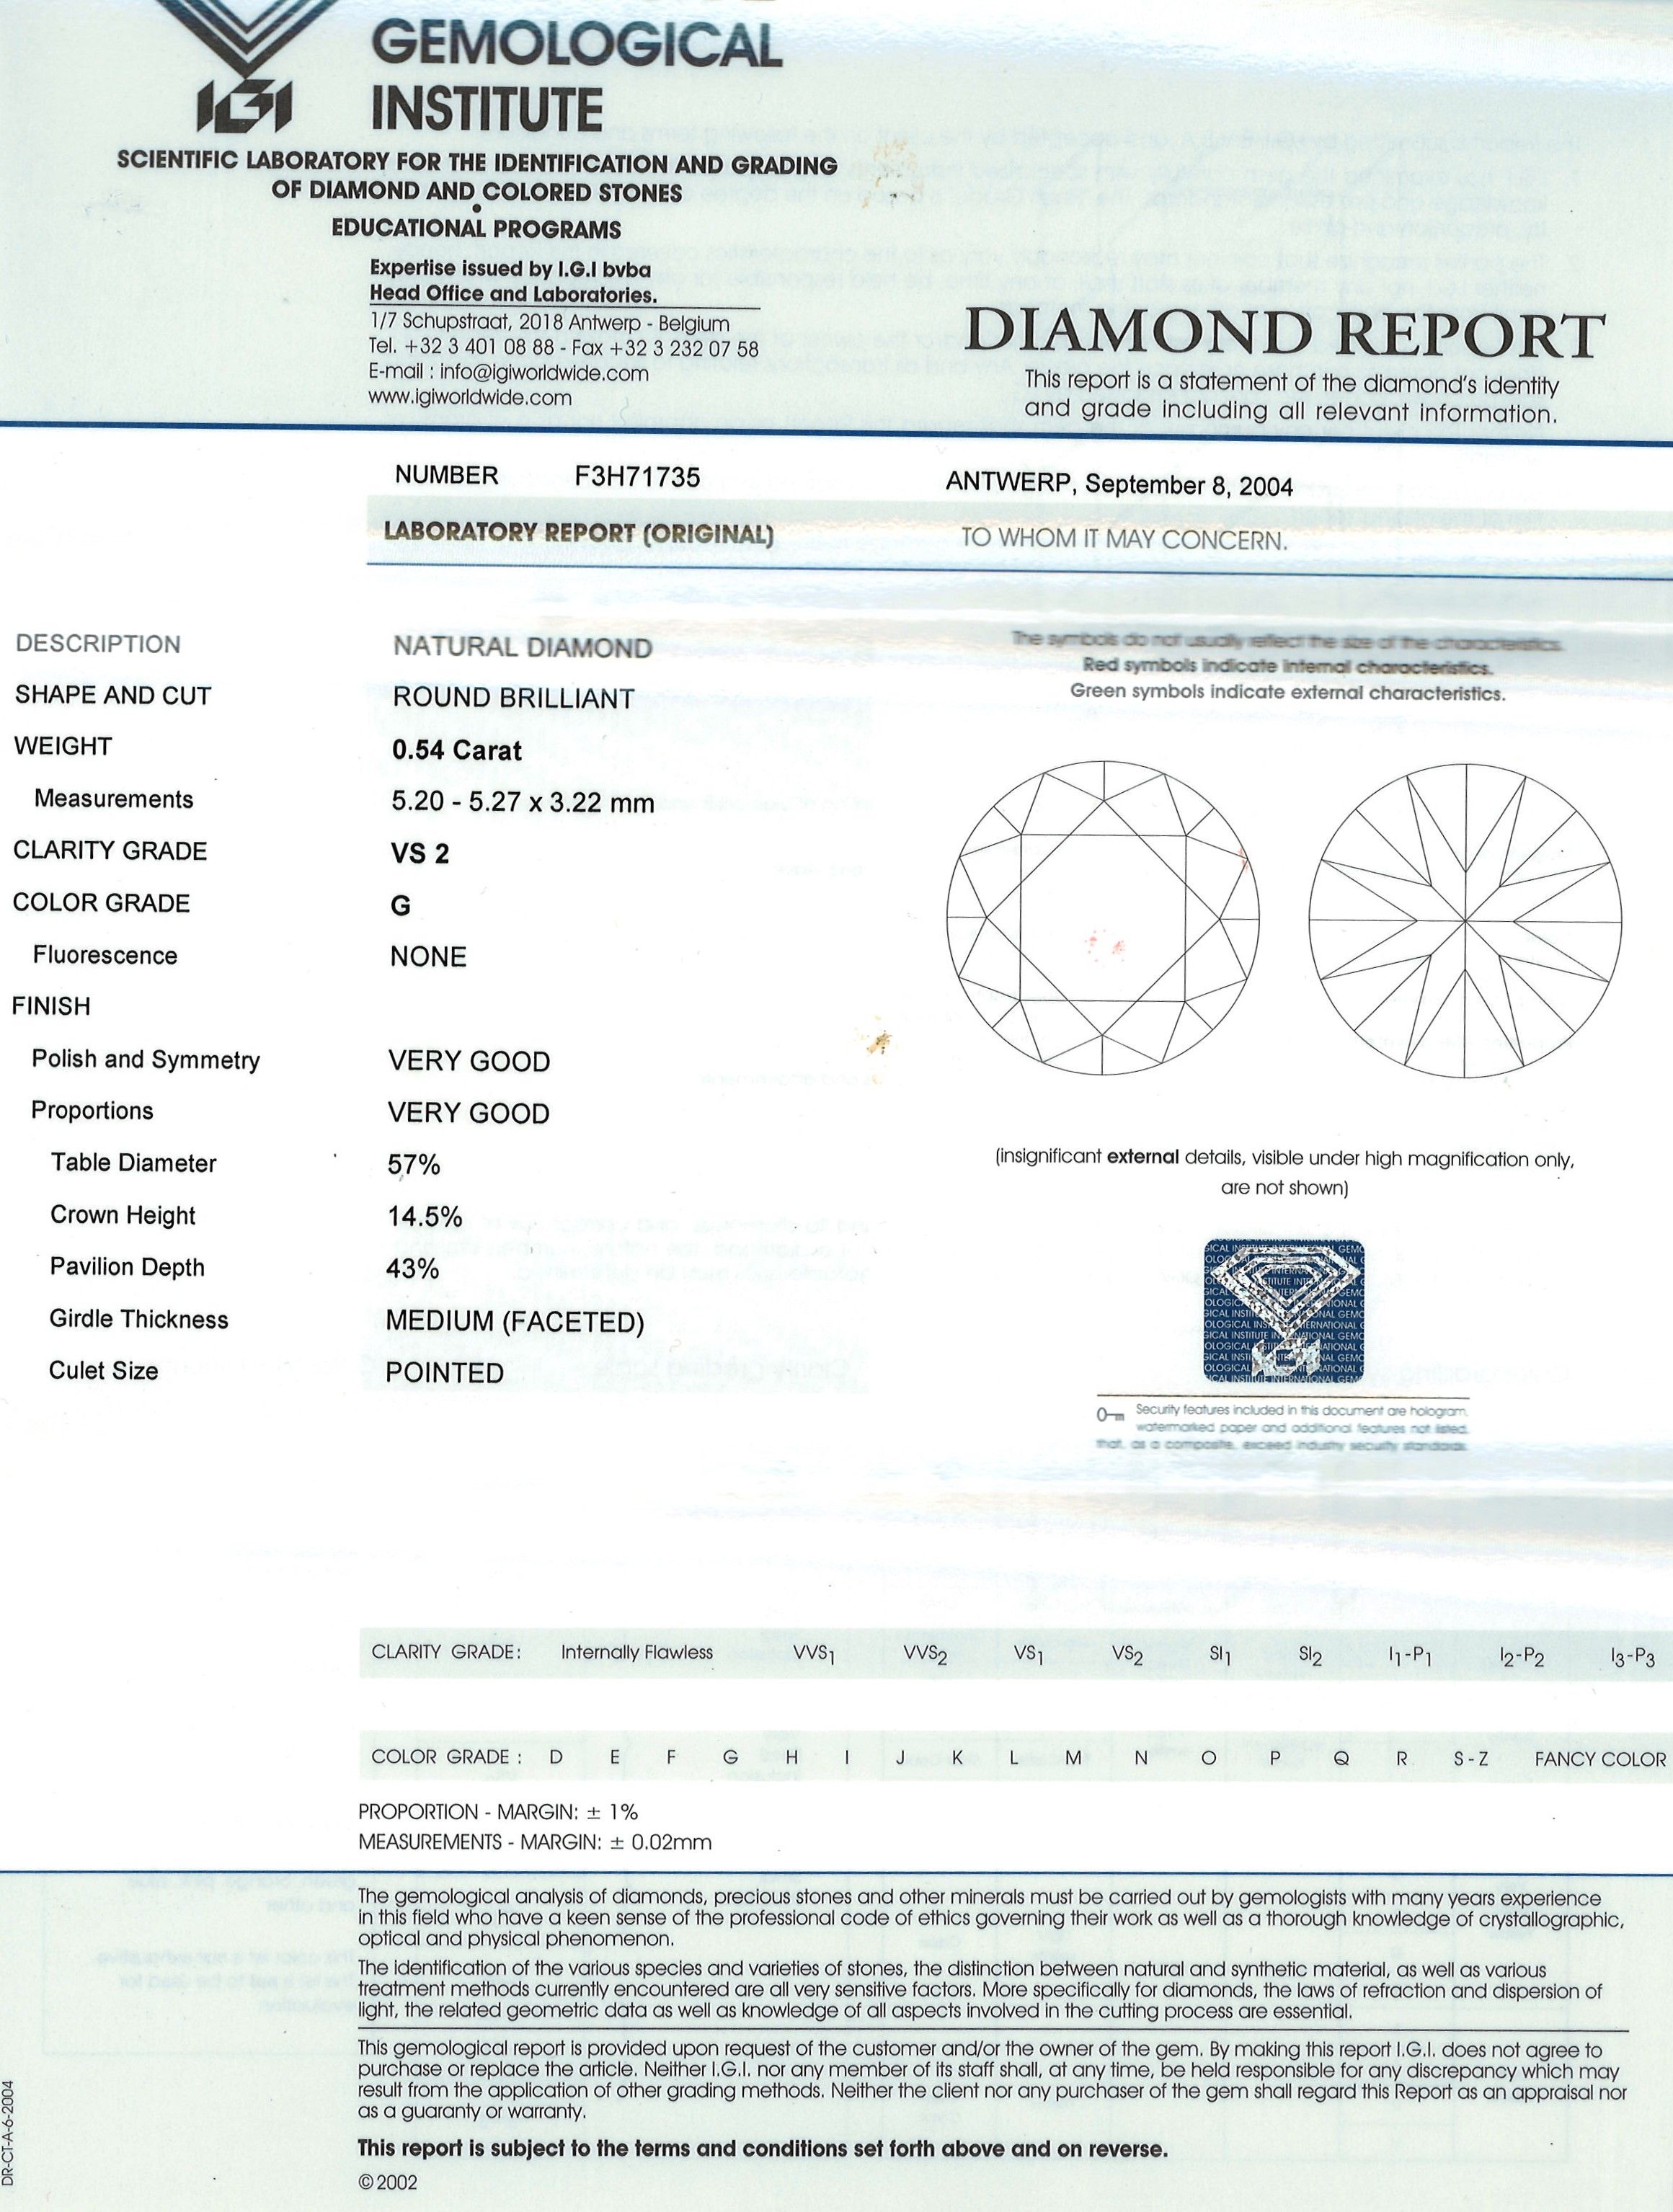The image size is (1673, 2212).
Task: Click the www.igiworldwide.com website link
Action: 470,397
